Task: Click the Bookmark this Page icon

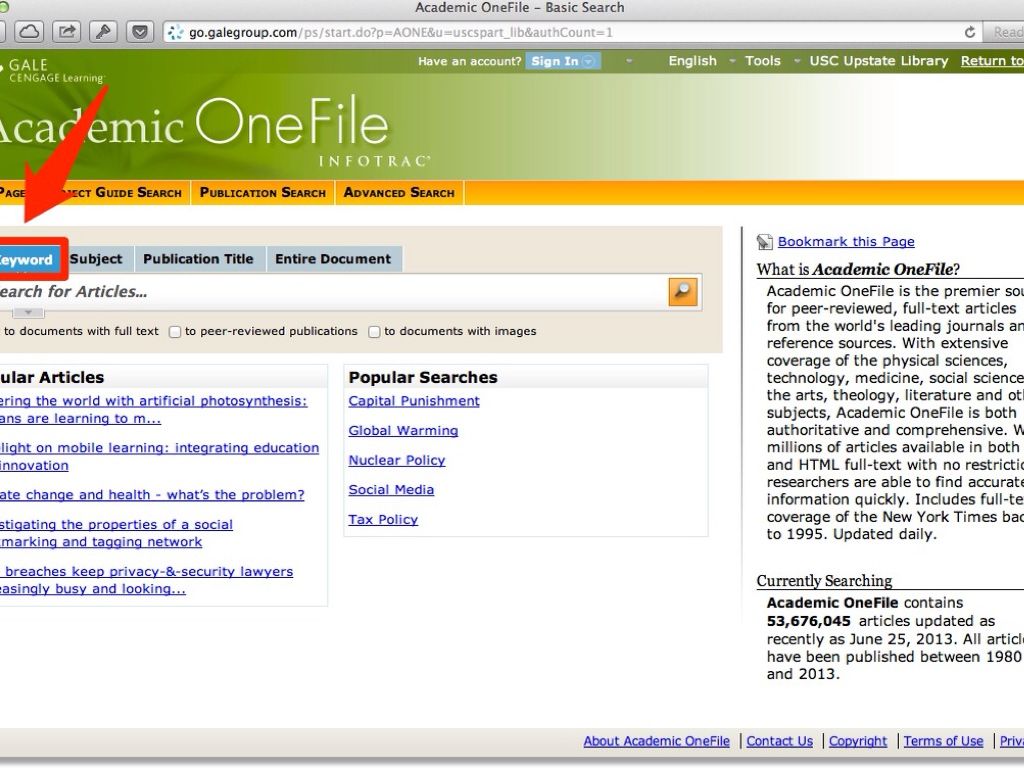Action: [x=765, y=242]
